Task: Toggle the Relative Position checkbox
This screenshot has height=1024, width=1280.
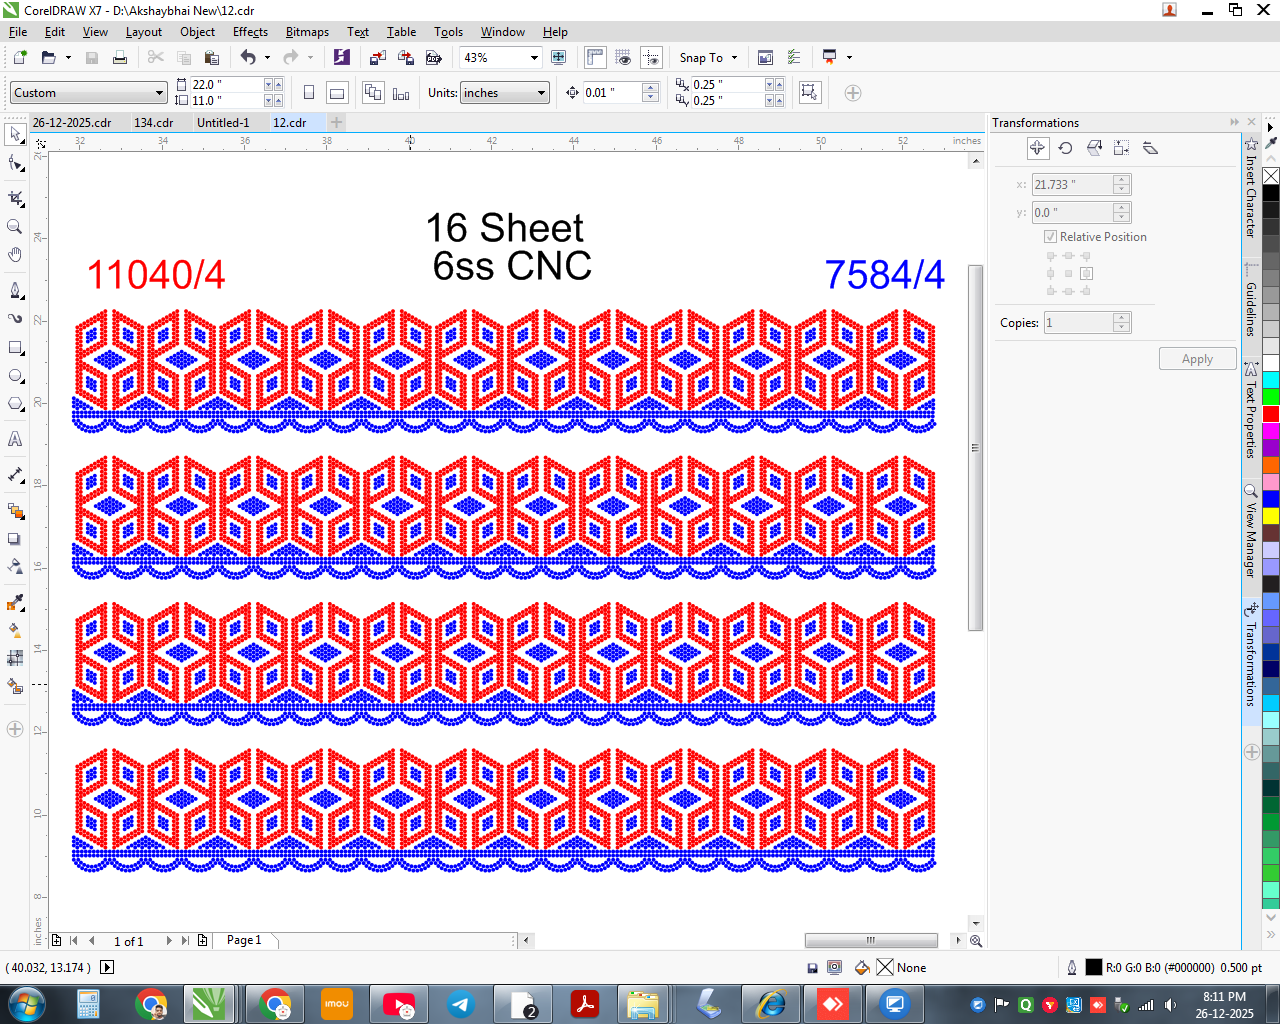Action: pyautogui.click(x=1050, y=237)
